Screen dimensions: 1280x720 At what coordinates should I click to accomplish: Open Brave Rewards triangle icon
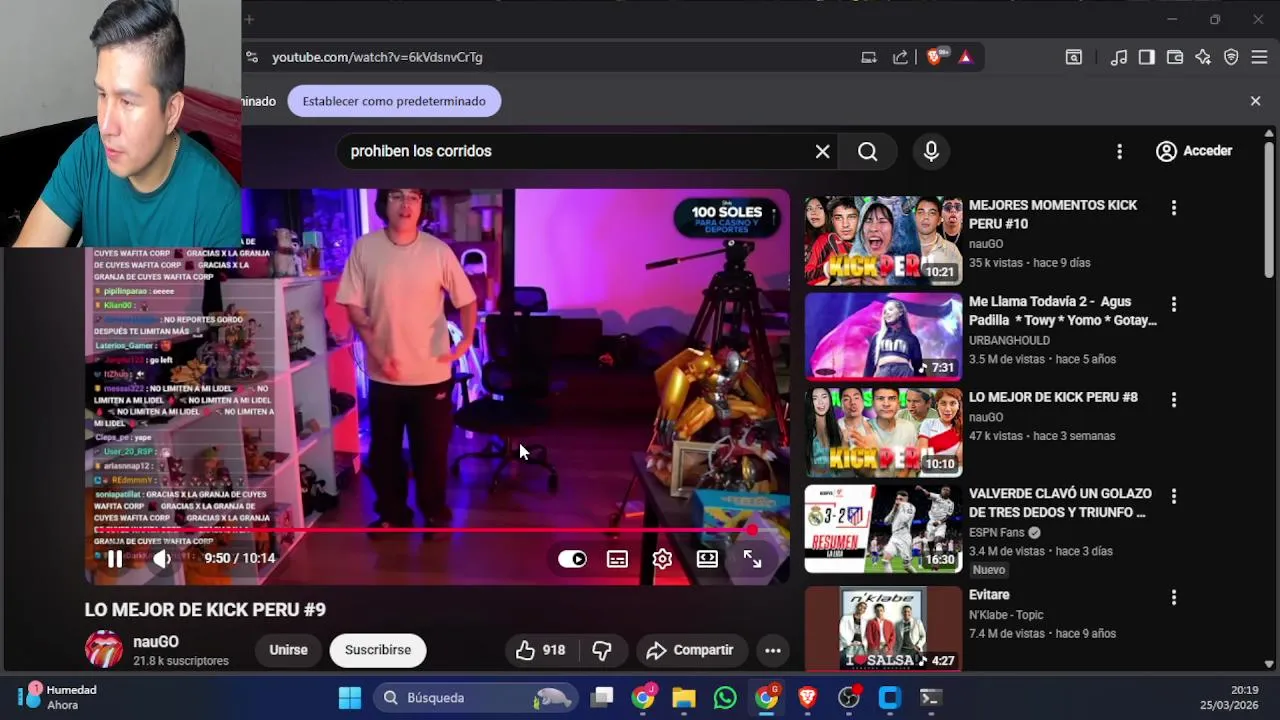(965, 57)
